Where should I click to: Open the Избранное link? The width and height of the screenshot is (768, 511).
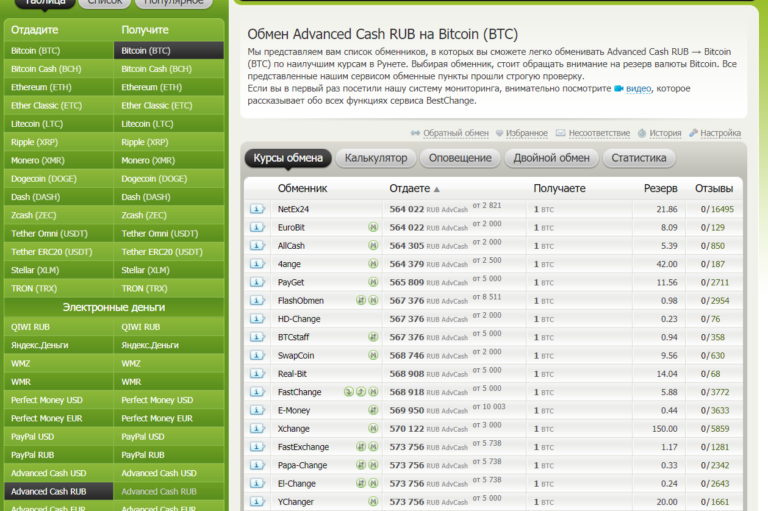click(x=527, y=133)
